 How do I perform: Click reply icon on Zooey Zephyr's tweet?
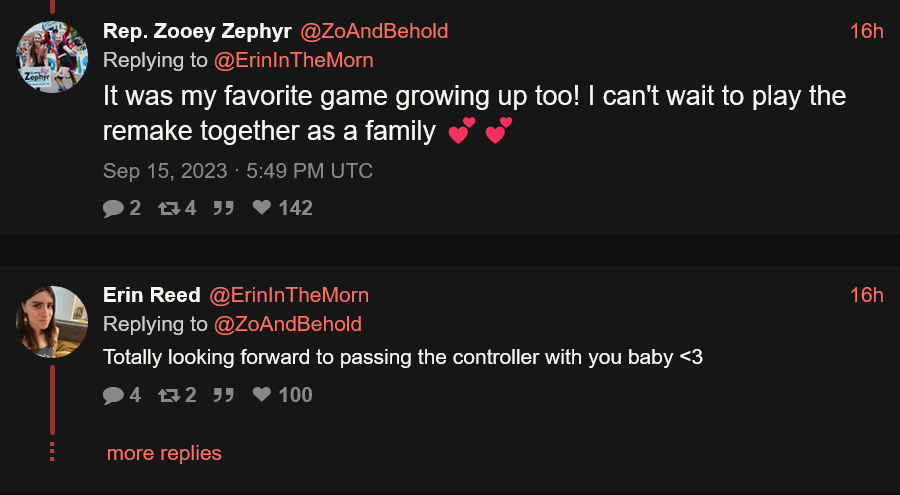[x=111, y=208]
